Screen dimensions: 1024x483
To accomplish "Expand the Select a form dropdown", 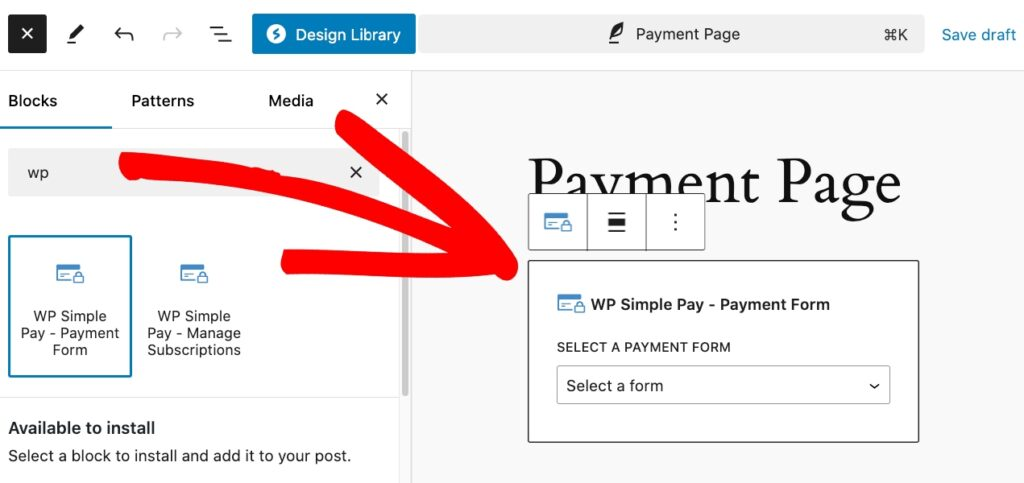I will coord(722,385).
